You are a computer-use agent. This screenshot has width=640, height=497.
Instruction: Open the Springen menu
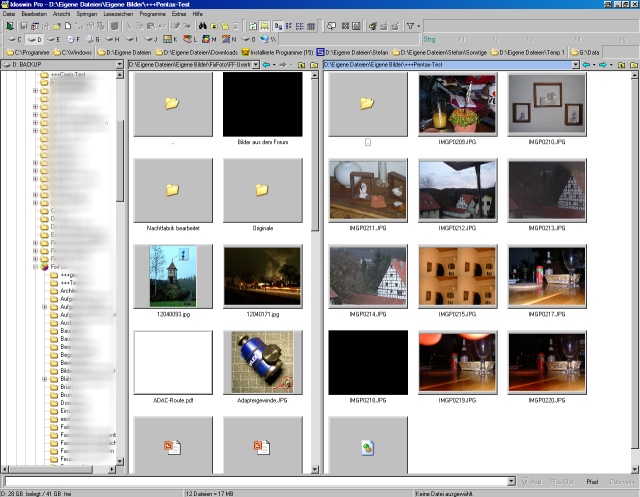[87, 14]
